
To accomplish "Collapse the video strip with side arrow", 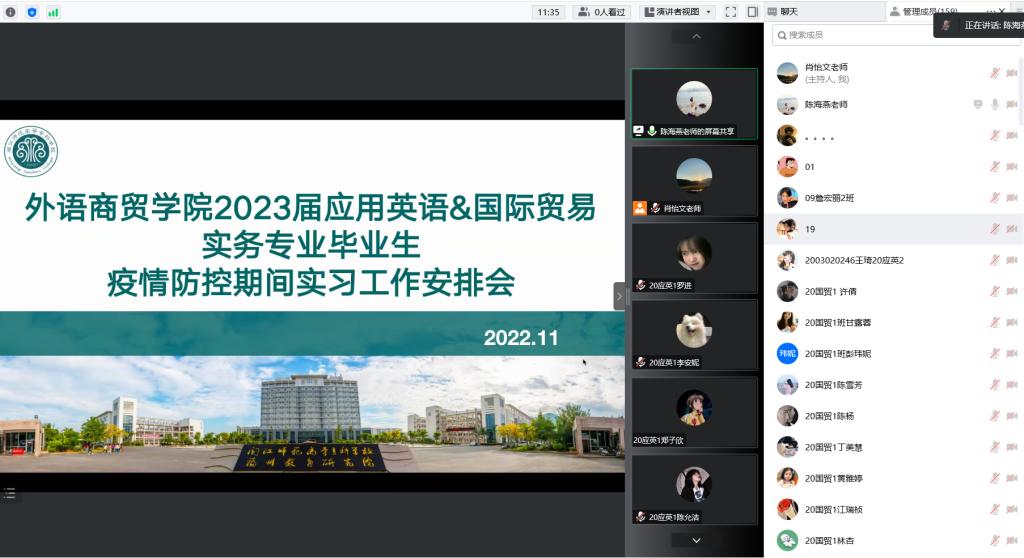I will tap(619, 296).
